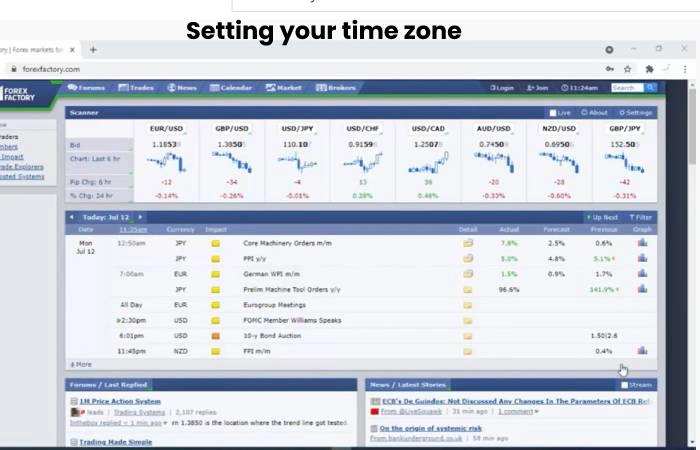The width and height of the screenshot is (700, 450).
Task: Open detail folder for German WPI m/m
Action: click(468, 274)
